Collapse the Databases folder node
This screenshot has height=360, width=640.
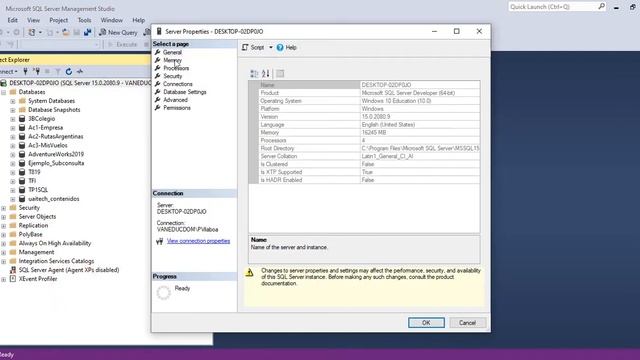4,92
